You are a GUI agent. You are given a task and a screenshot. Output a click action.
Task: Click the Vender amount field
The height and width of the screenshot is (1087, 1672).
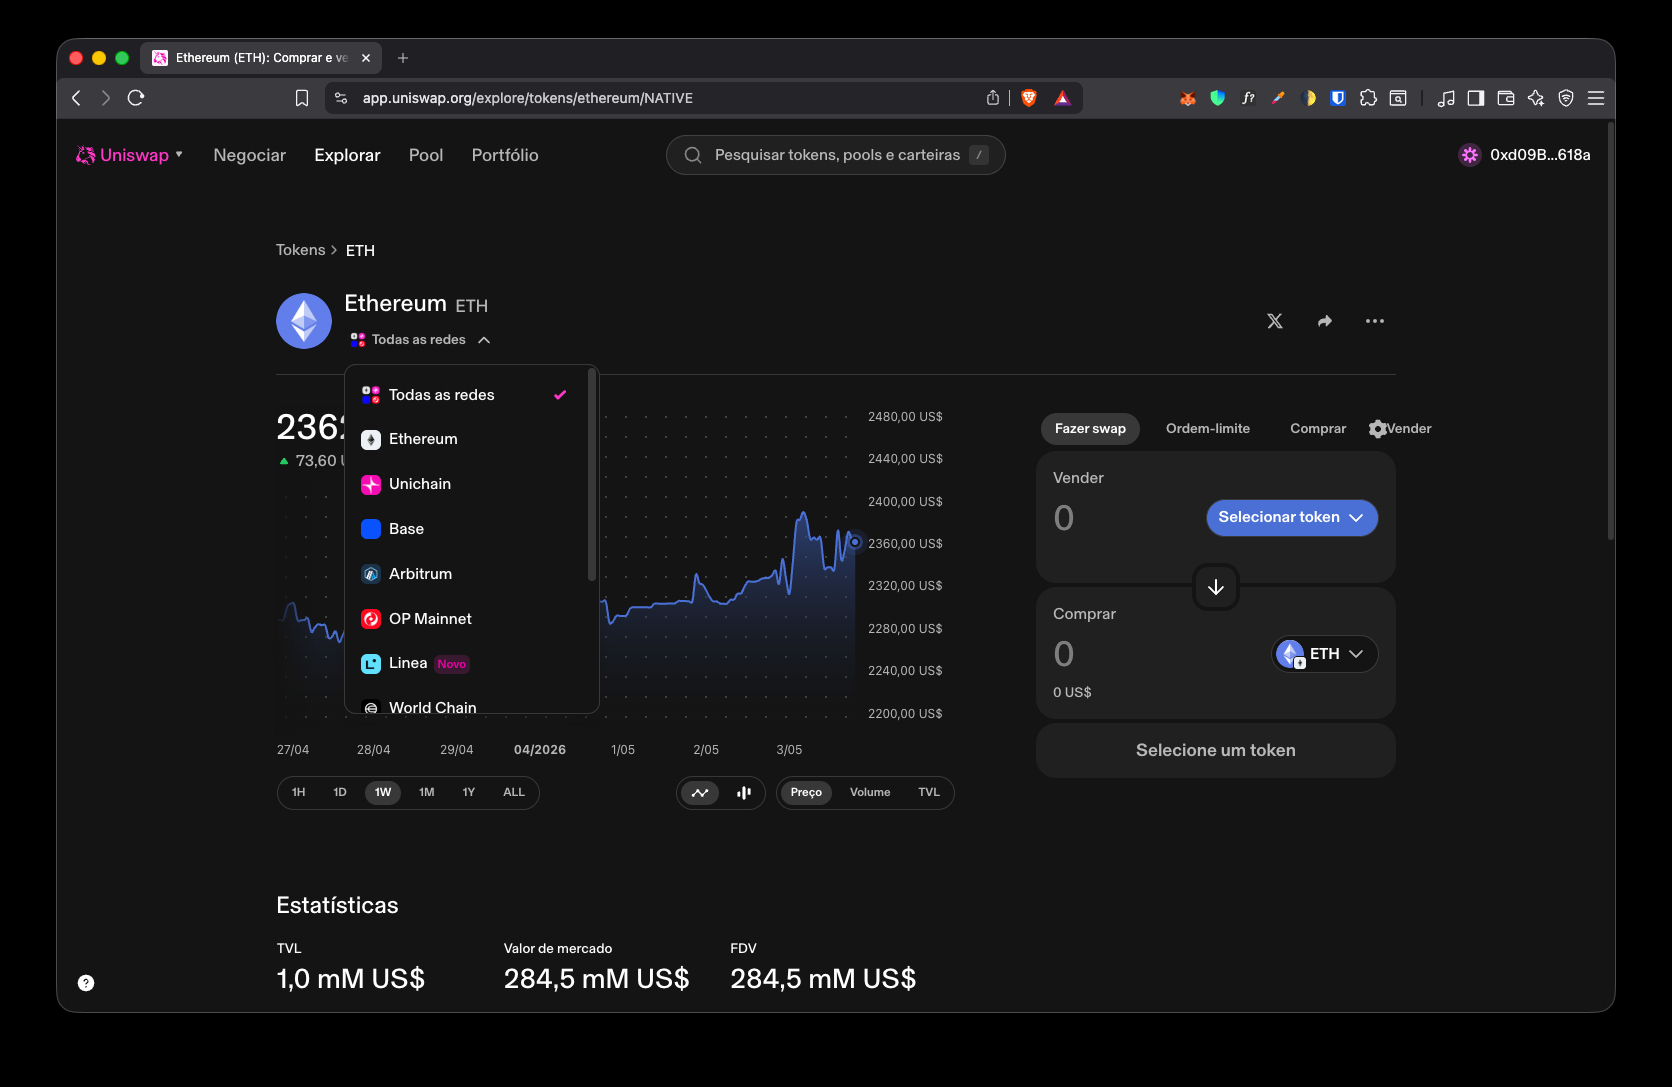tap(1064, 518)
